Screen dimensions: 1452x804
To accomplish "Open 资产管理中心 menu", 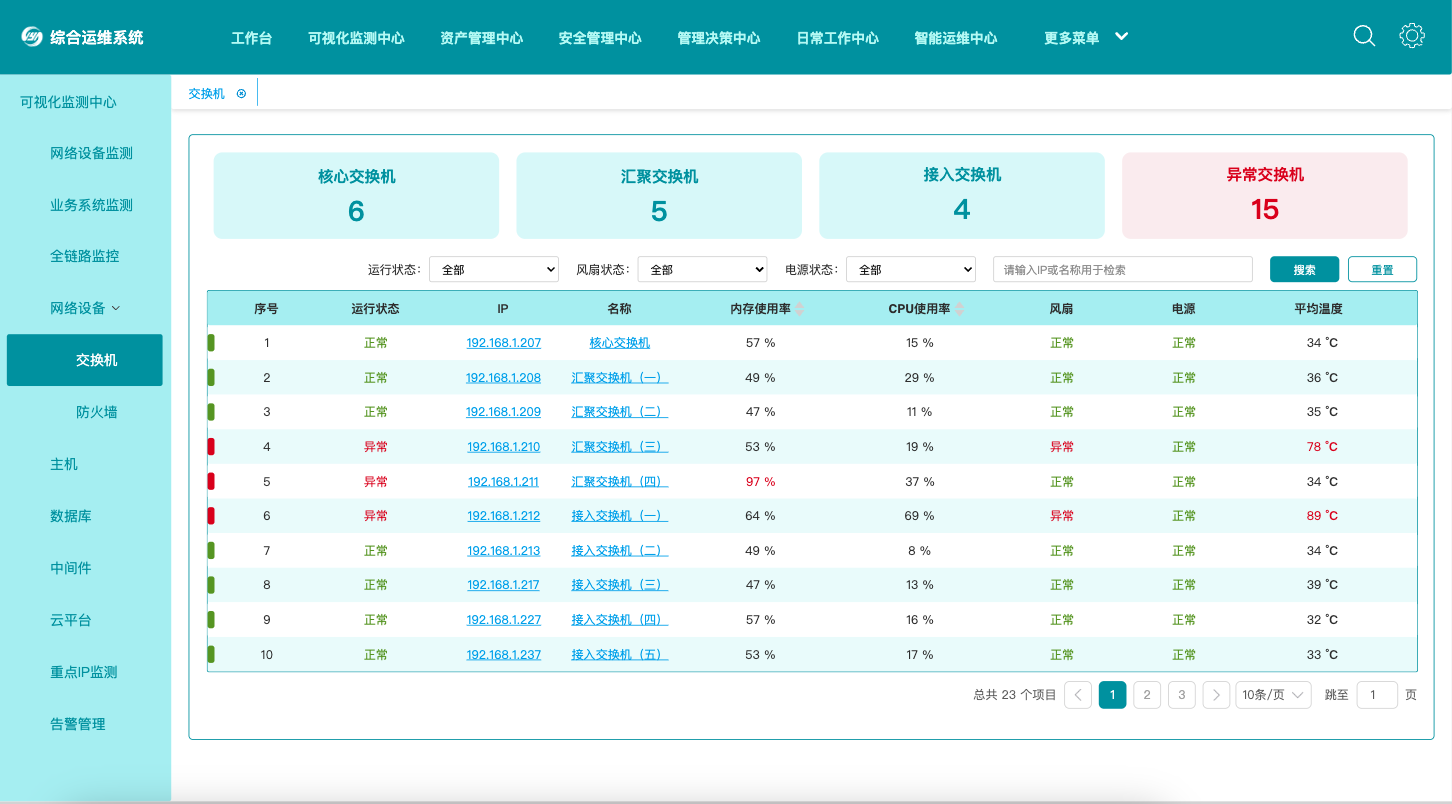I will (x=481, y=38).
